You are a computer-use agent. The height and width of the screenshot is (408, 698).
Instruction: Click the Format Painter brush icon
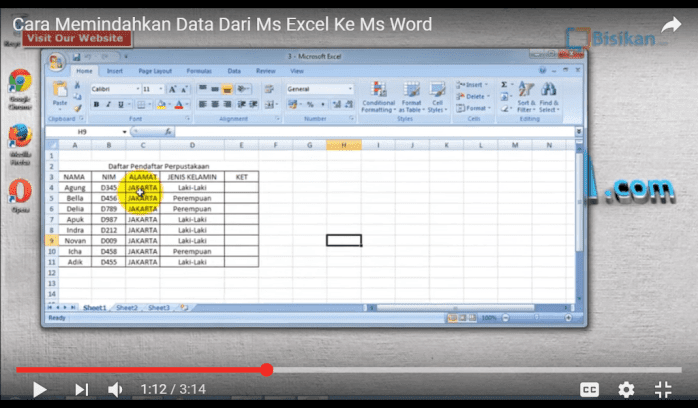coord(77,107)
